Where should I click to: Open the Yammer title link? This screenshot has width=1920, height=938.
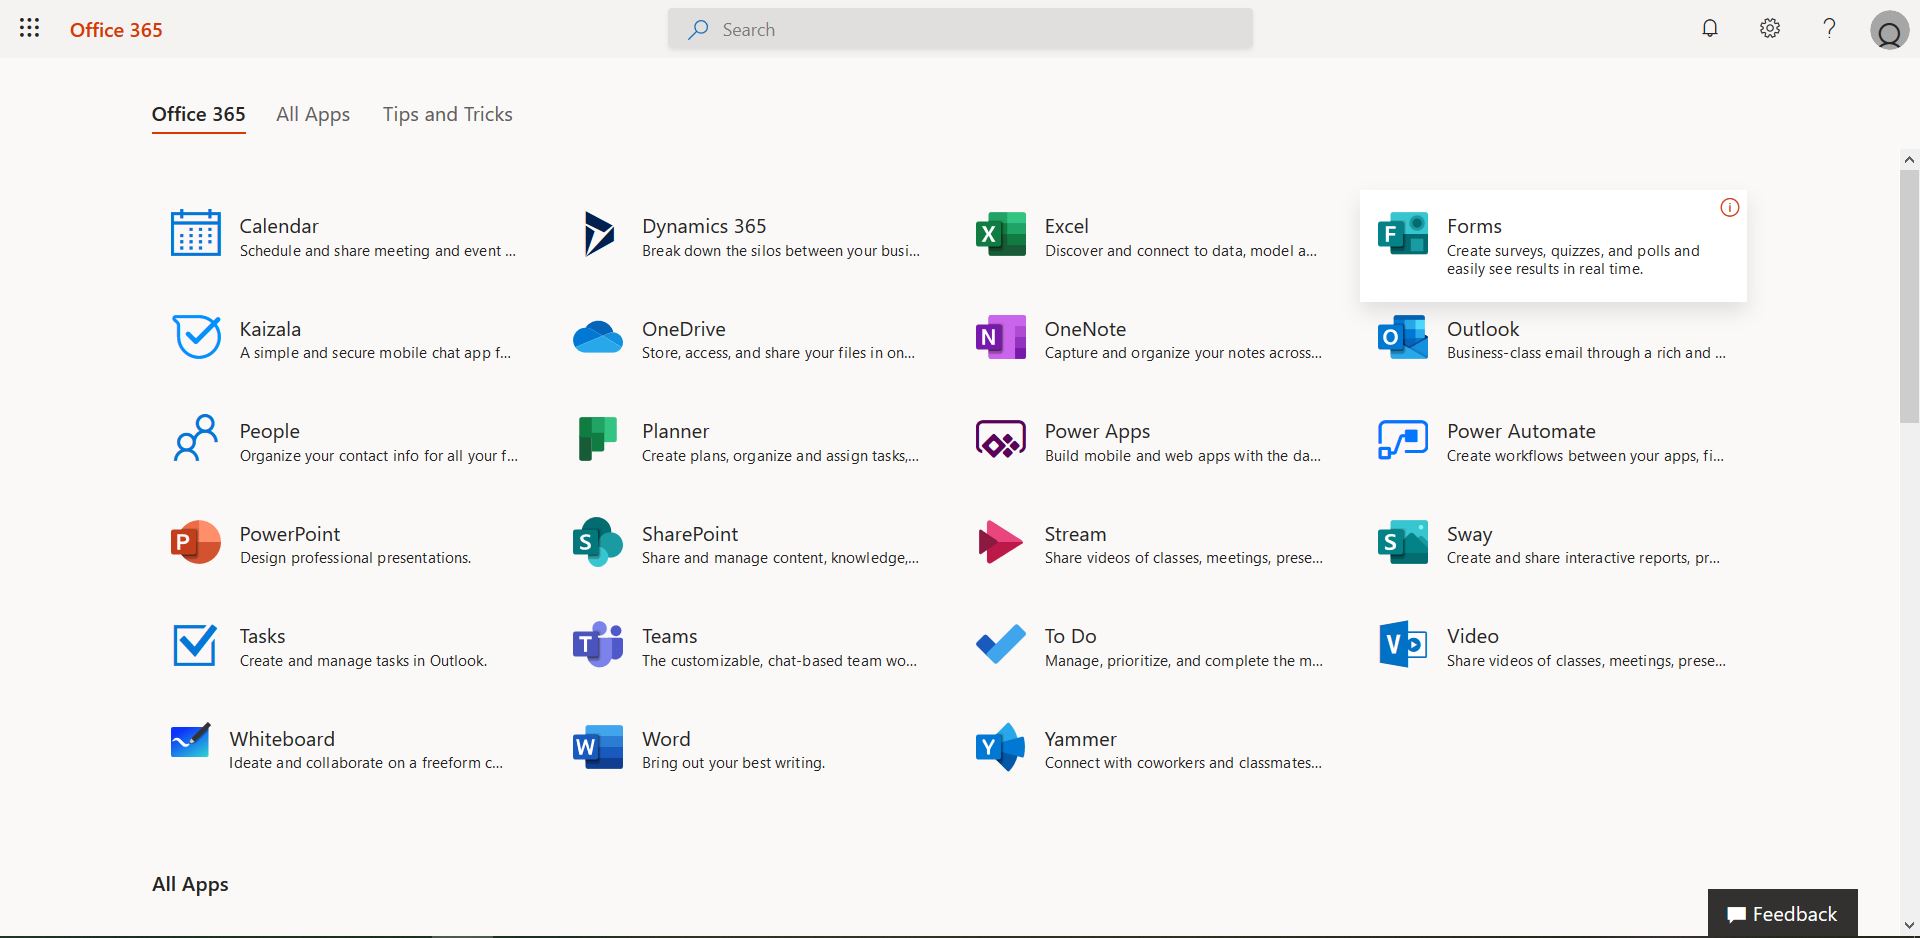point(1081,739)
